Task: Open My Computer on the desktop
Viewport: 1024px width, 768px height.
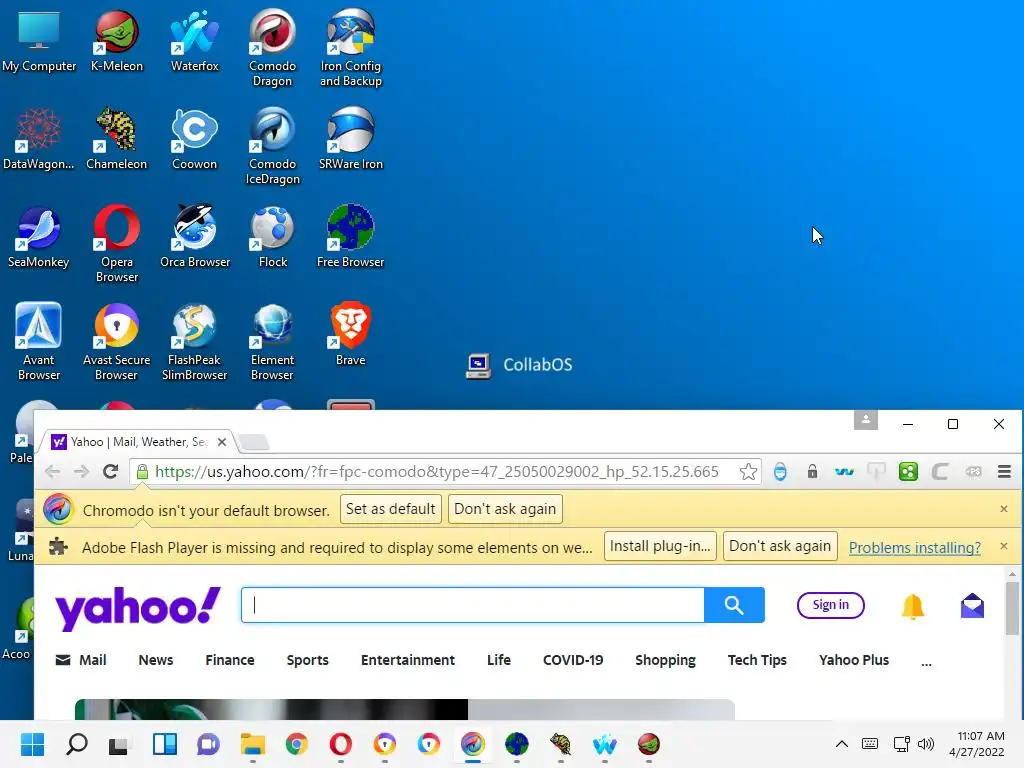Action: 39,40
